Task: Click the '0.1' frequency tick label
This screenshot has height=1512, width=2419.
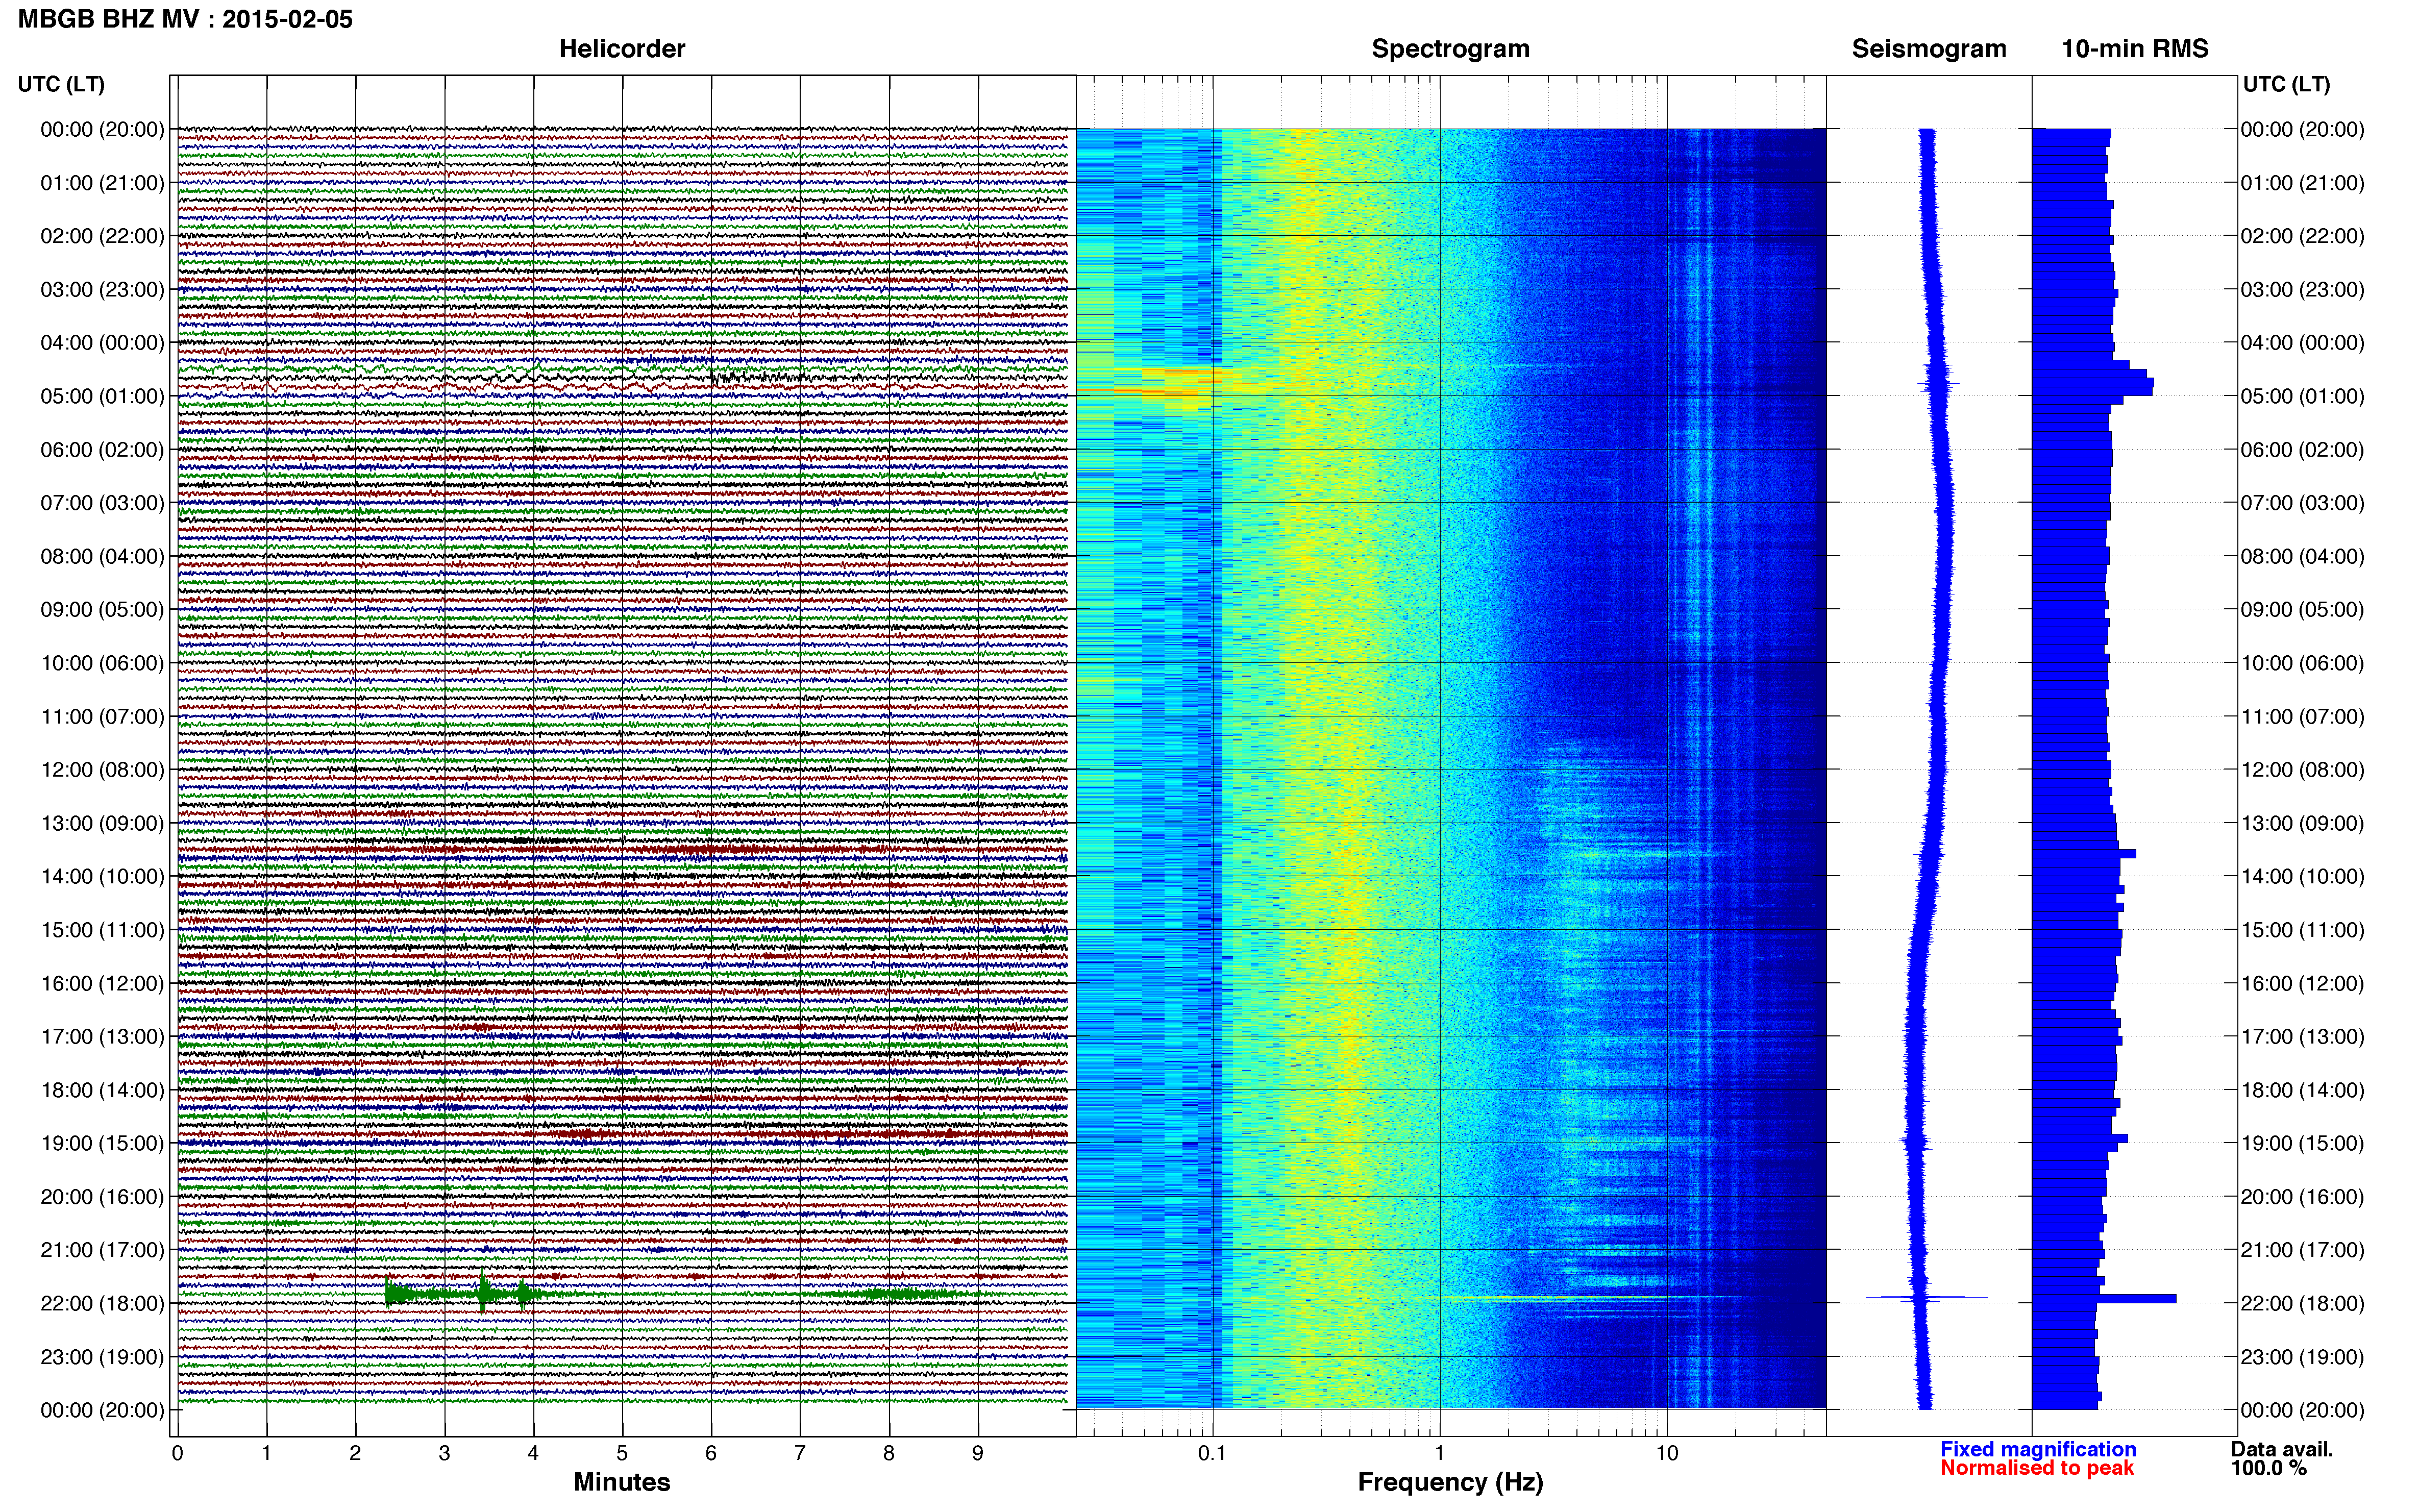Action: coord(1212,1453)
